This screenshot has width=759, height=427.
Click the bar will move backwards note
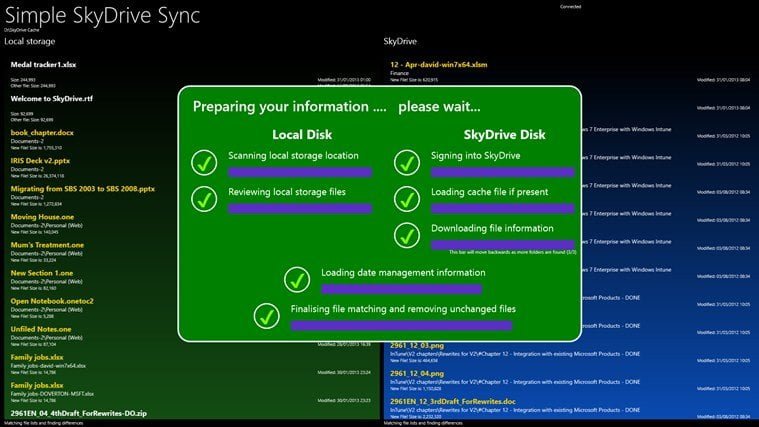(512, 252)
